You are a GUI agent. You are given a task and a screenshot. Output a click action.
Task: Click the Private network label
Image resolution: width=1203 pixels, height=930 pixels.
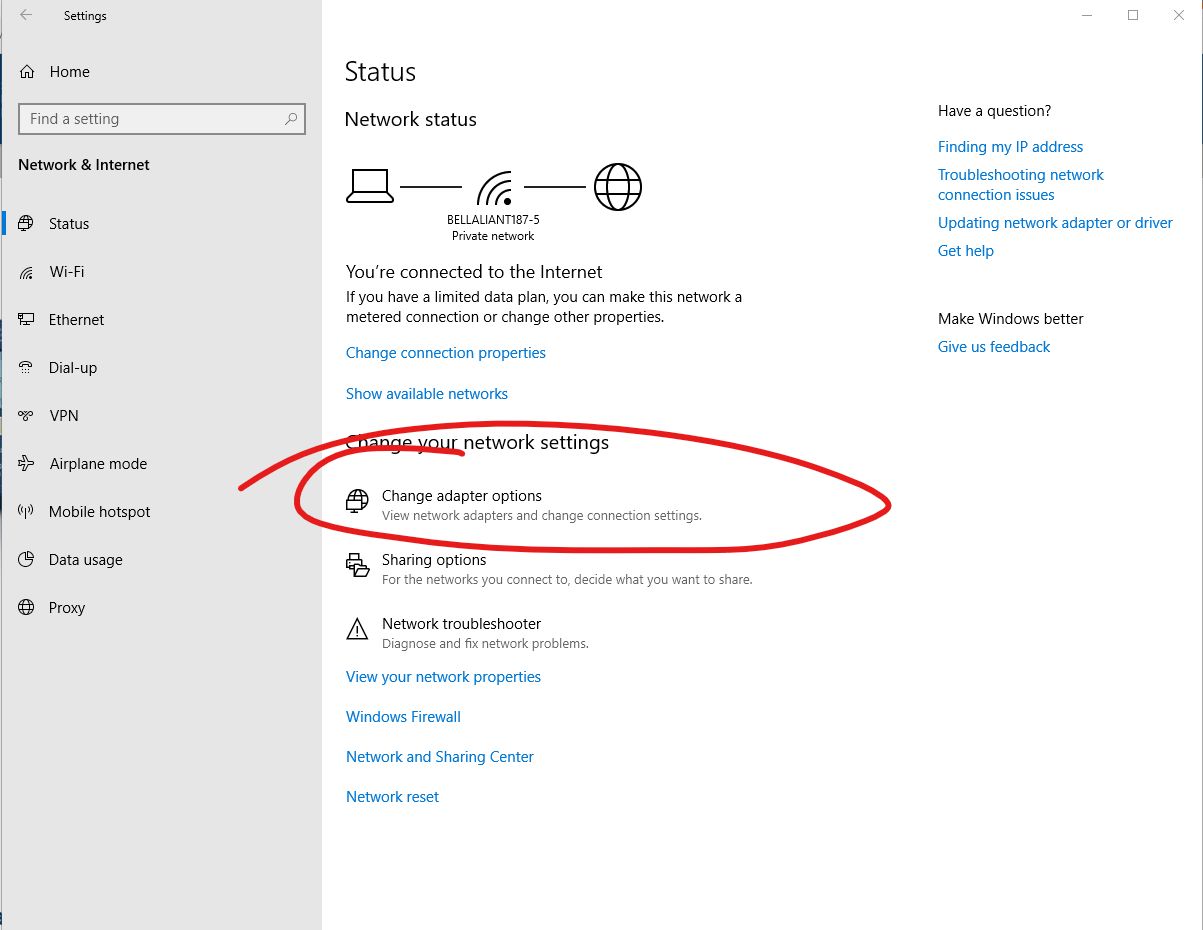point(493,236)
